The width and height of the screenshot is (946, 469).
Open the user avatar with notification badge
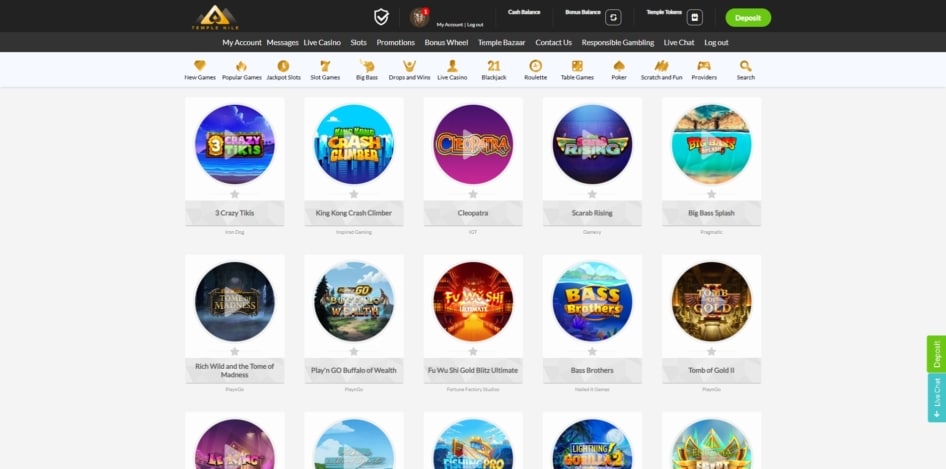tap(419, 16)
